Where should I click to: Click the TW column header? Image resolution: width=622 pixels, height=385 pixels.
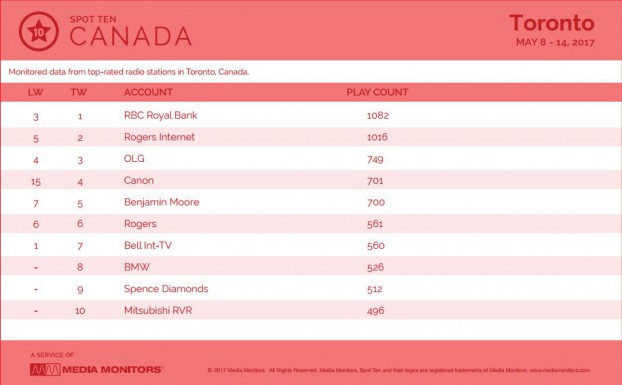pyautogui.click(x=79, y=92)
